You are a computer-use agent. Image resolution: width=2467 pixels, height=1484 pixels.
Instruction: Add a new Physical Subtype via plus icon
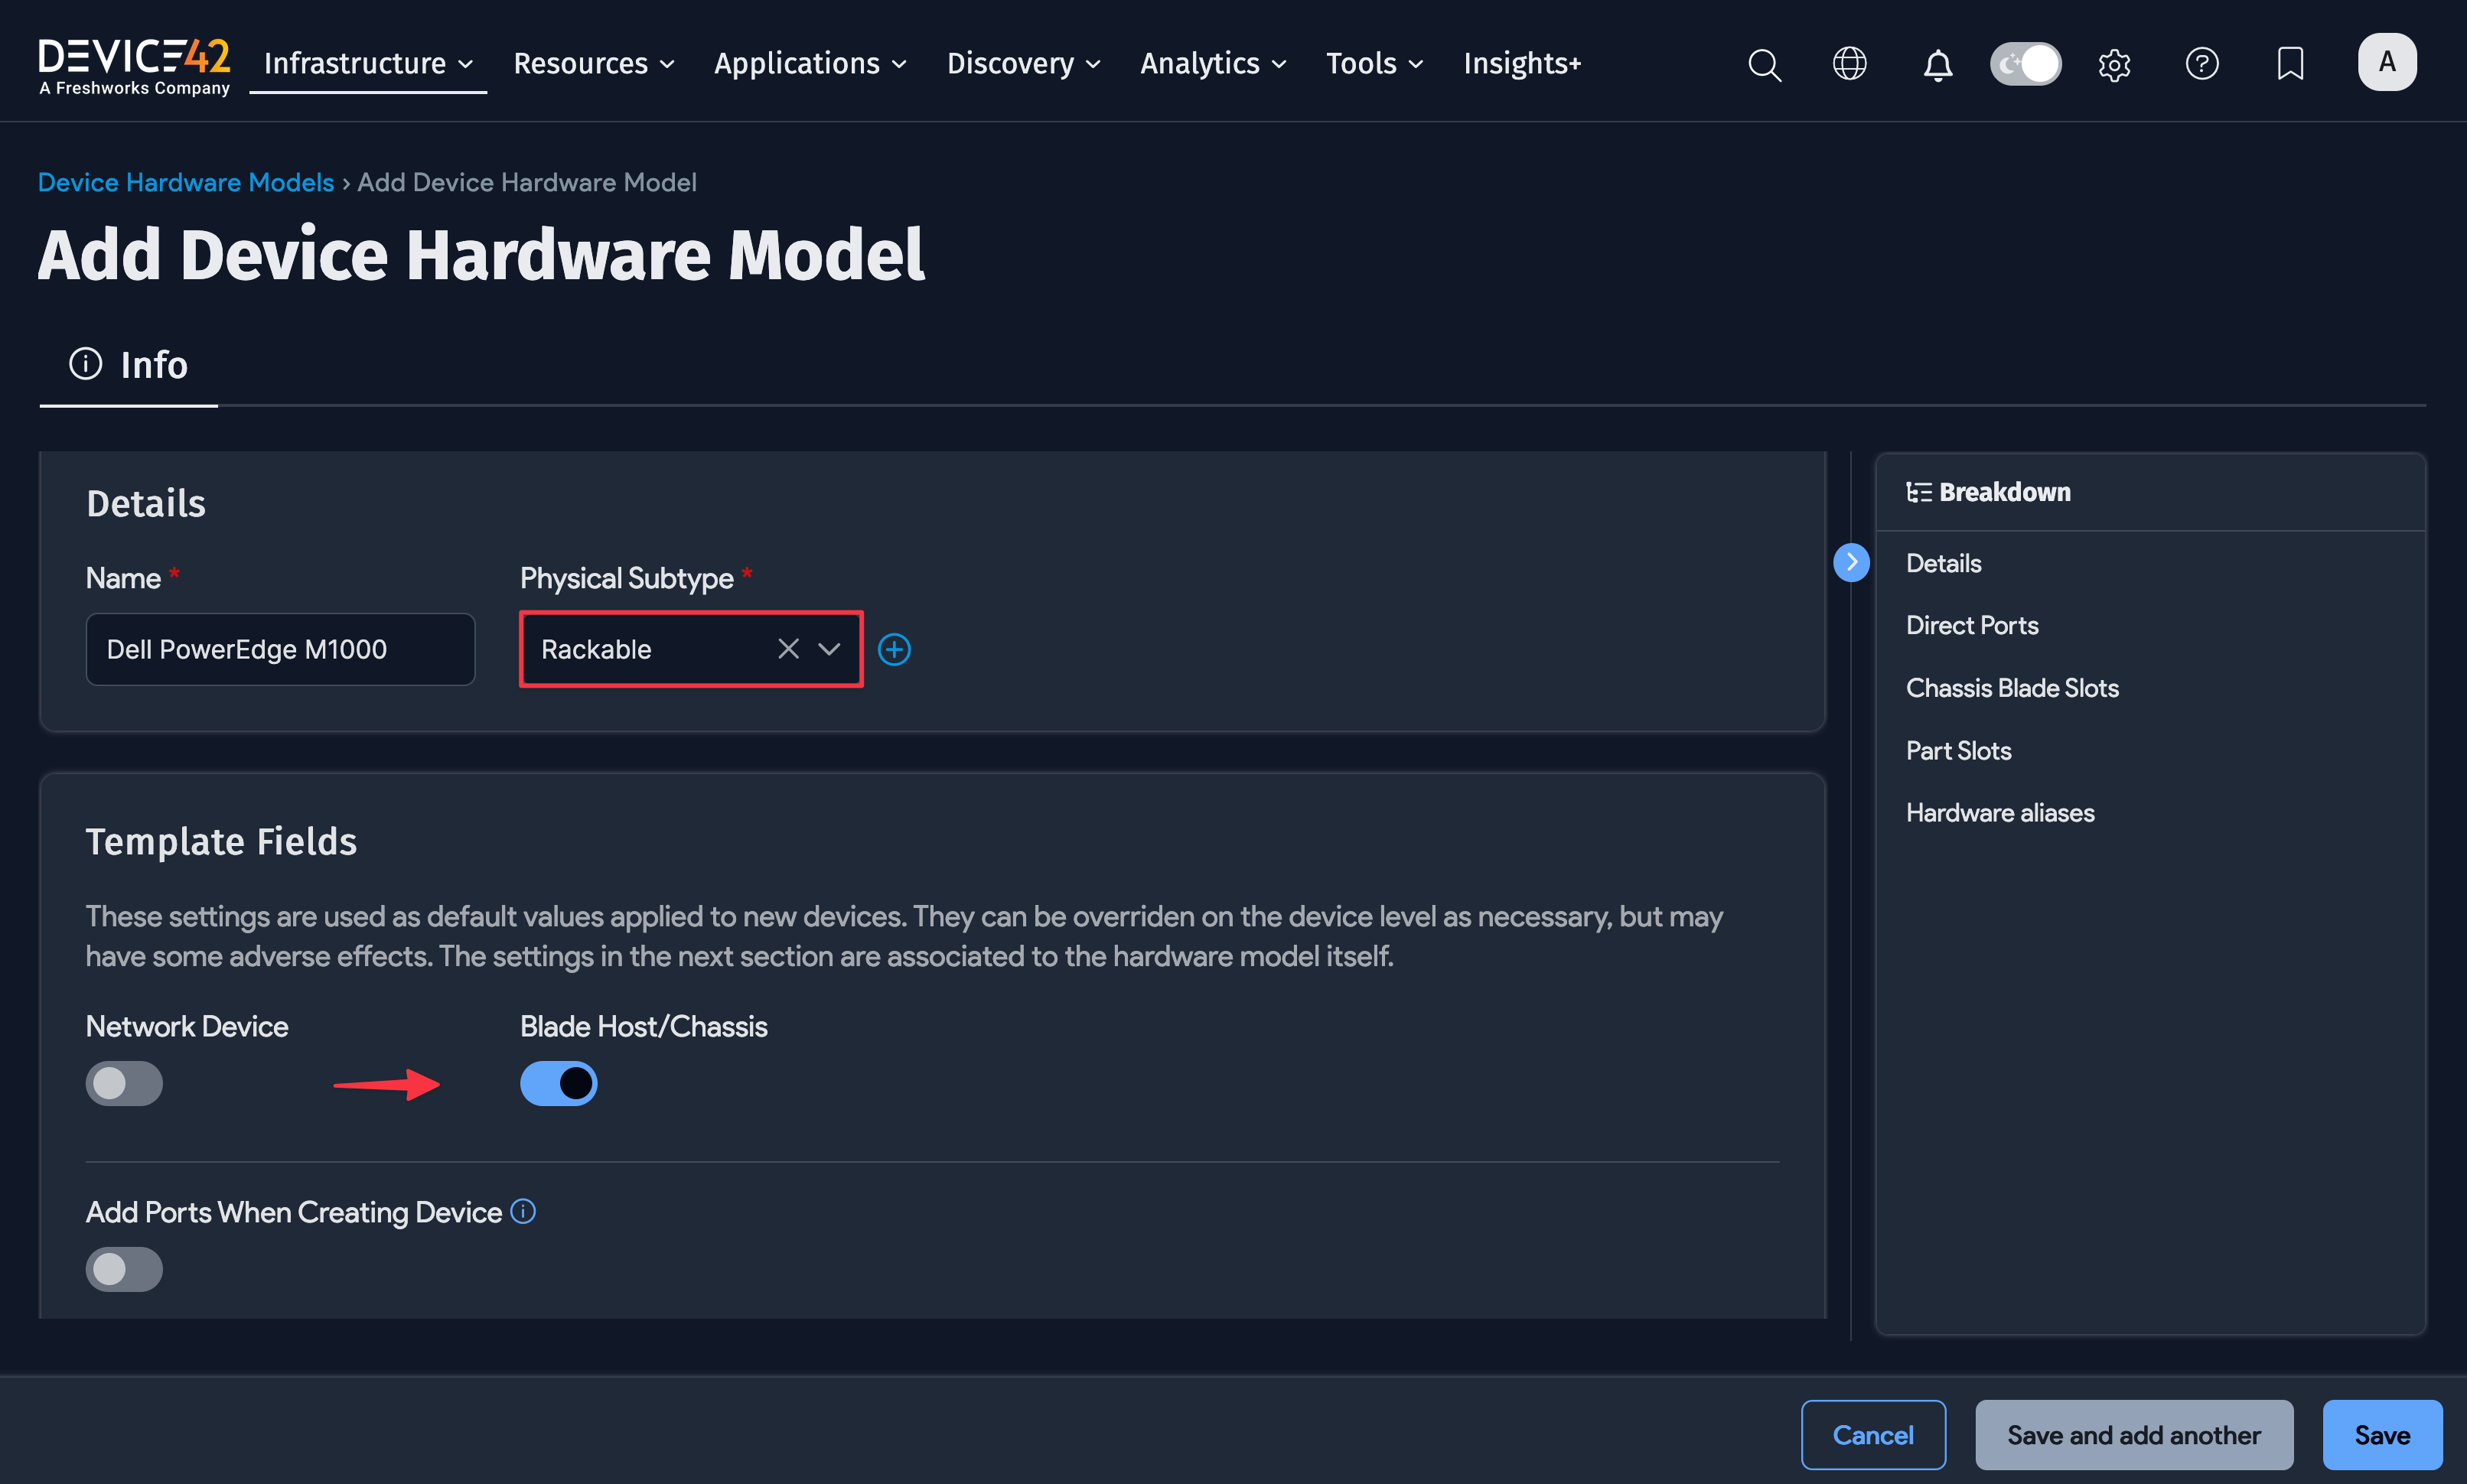pos(894,649)
